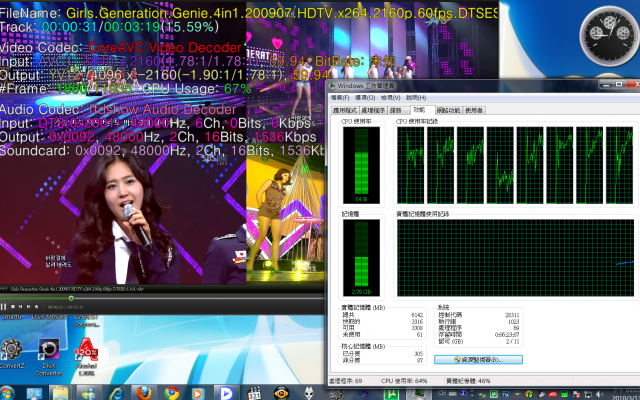
Task: Launch Internet Explorer from the taskbar
Action: [117, 393]
